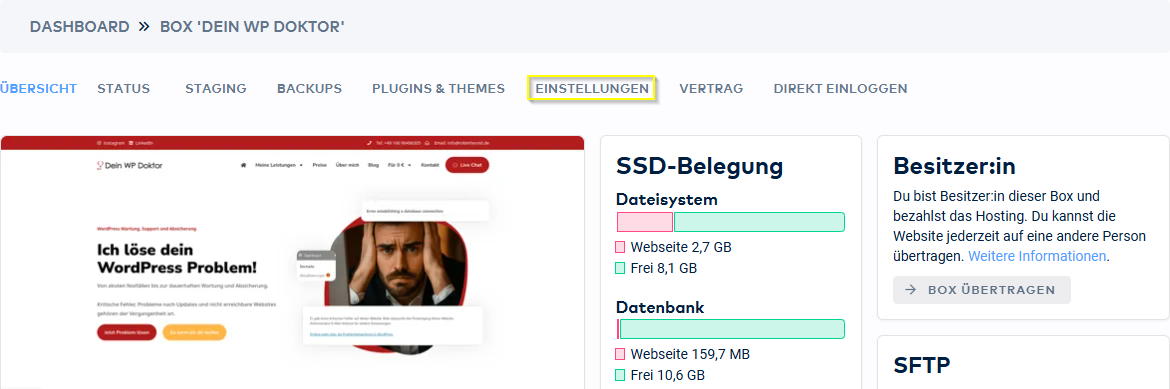The image size is (1170, 389).
Task: Go to the Plugins & Themes tab
Action: [x=439, y=89]
